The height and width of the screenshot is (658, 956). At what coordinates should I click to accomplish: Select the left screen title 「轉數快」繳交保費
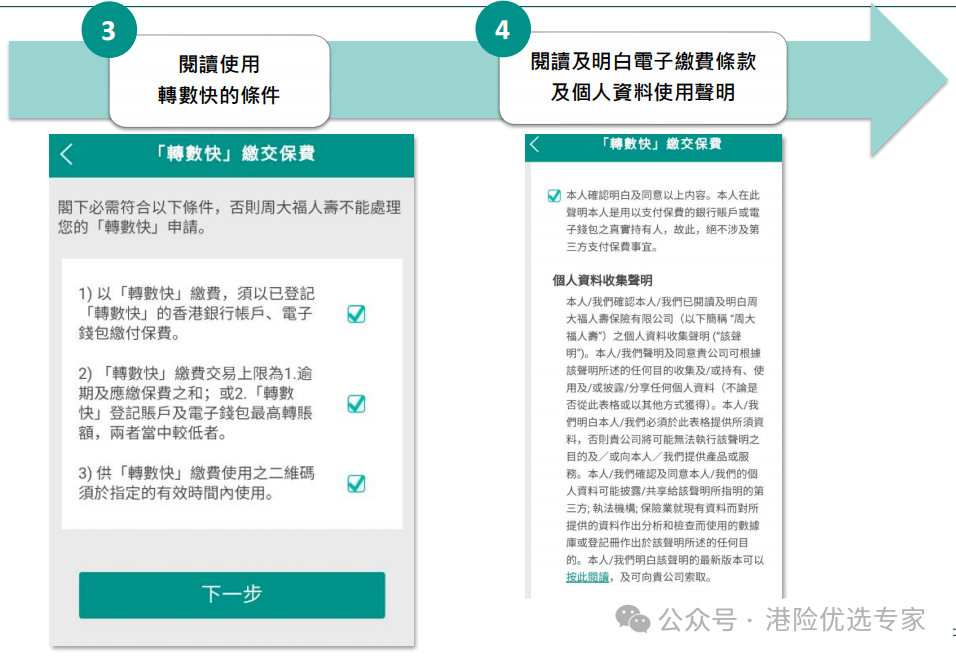[234, 154]
